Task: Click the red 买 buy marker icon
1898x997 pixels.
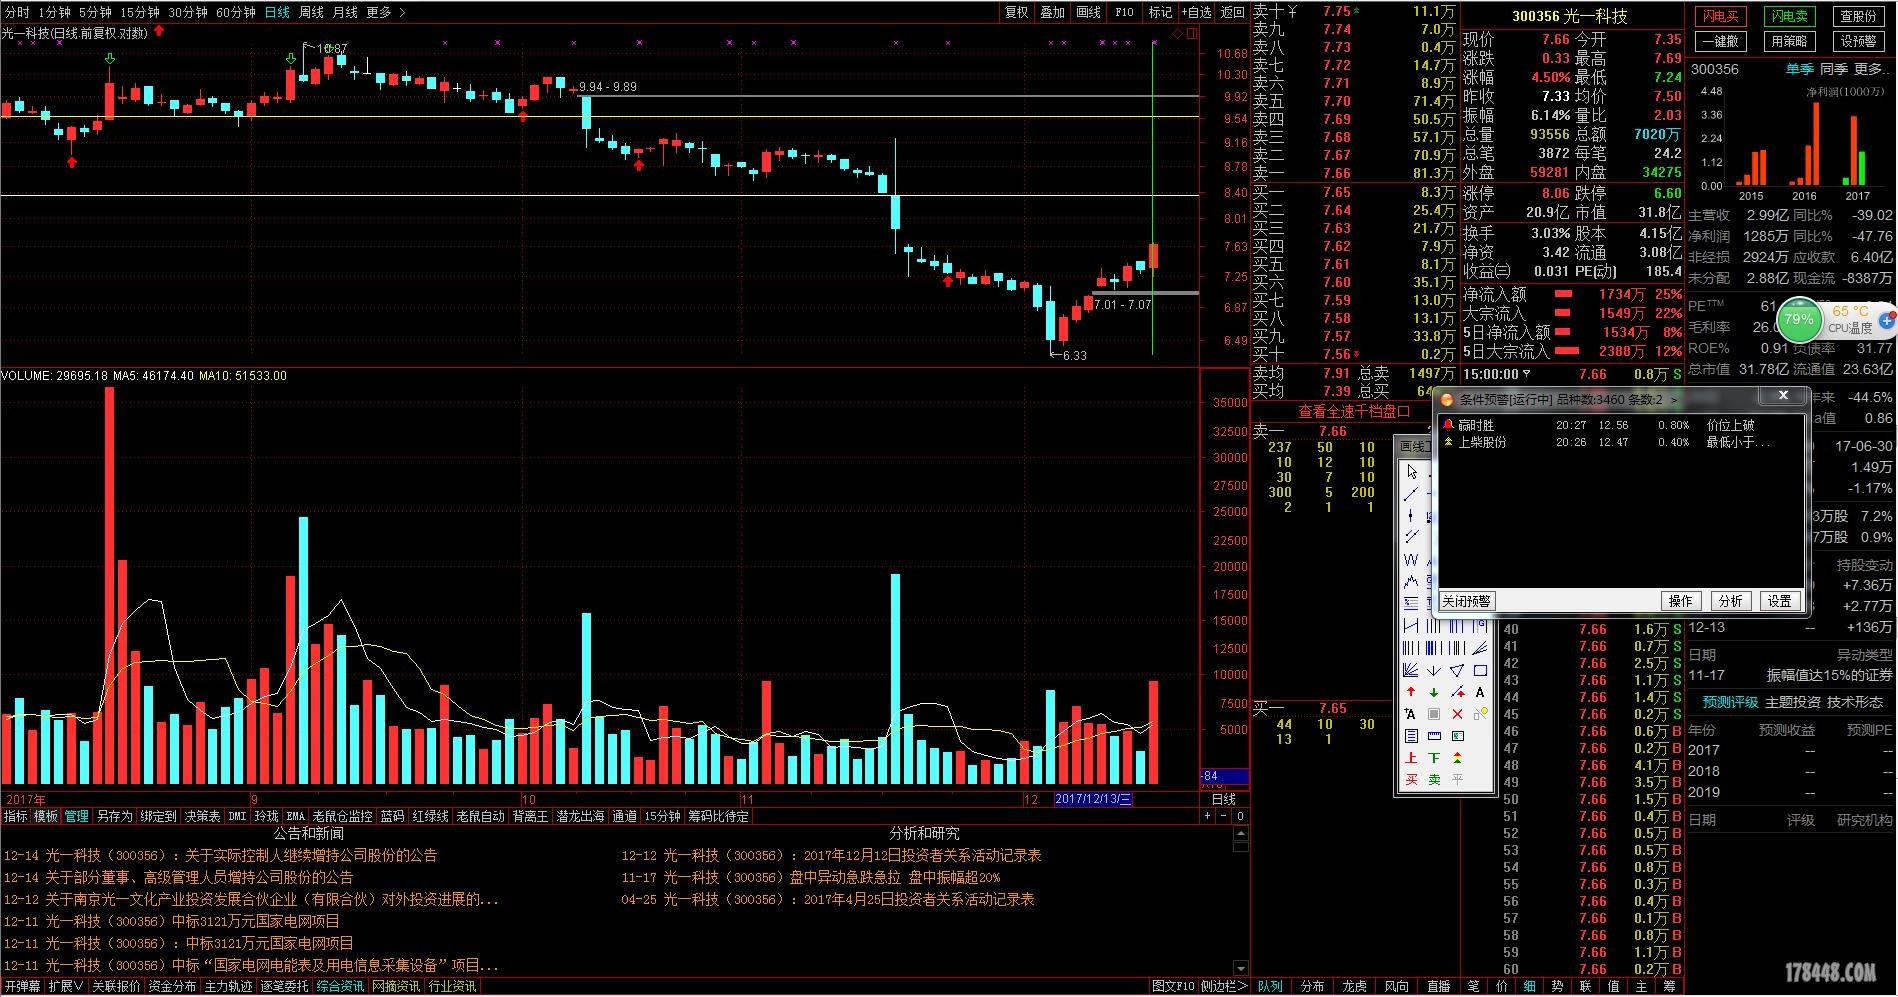Action: pyautogui.click(x=1411, y=779)
